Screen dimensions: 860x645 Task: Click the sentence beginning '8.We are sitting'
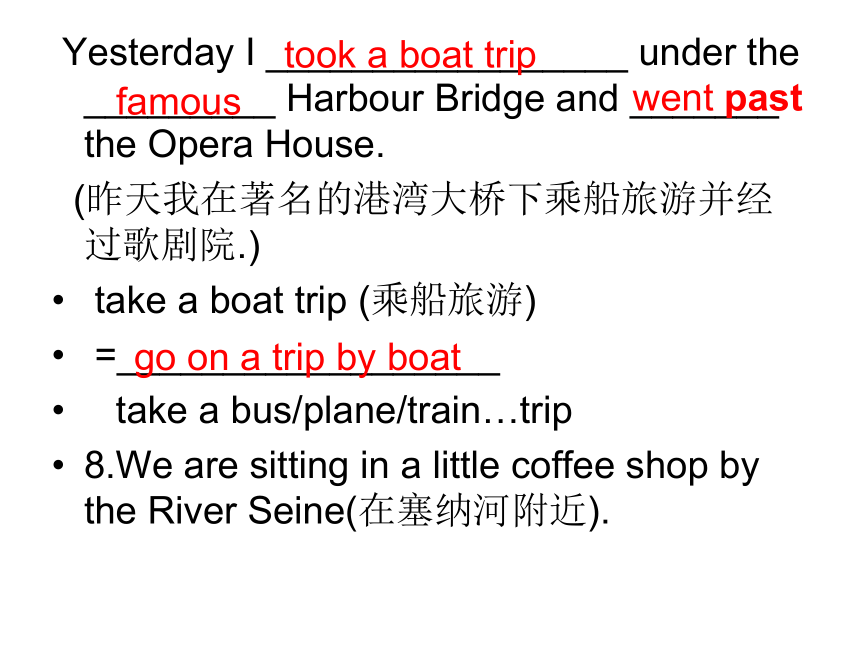(x=421, y=489)
